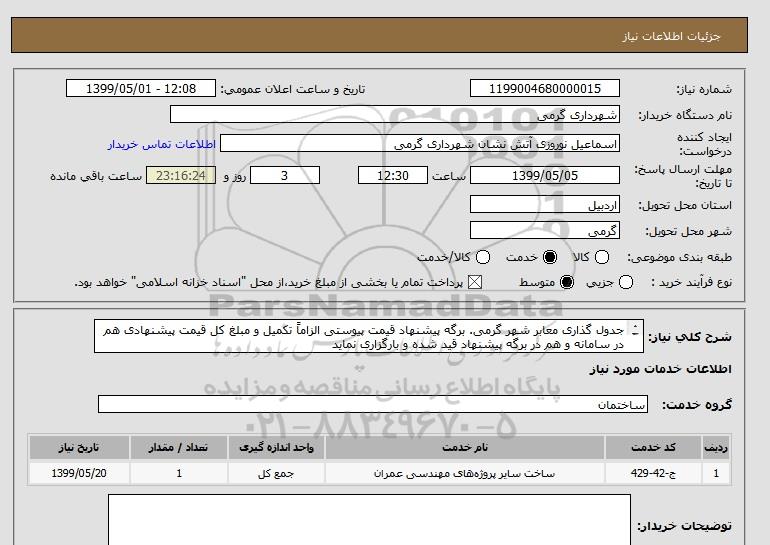Viewport: 770px width, 545px height.
Task: Click the need number field 1199004680000015
Action: (545, 88)
